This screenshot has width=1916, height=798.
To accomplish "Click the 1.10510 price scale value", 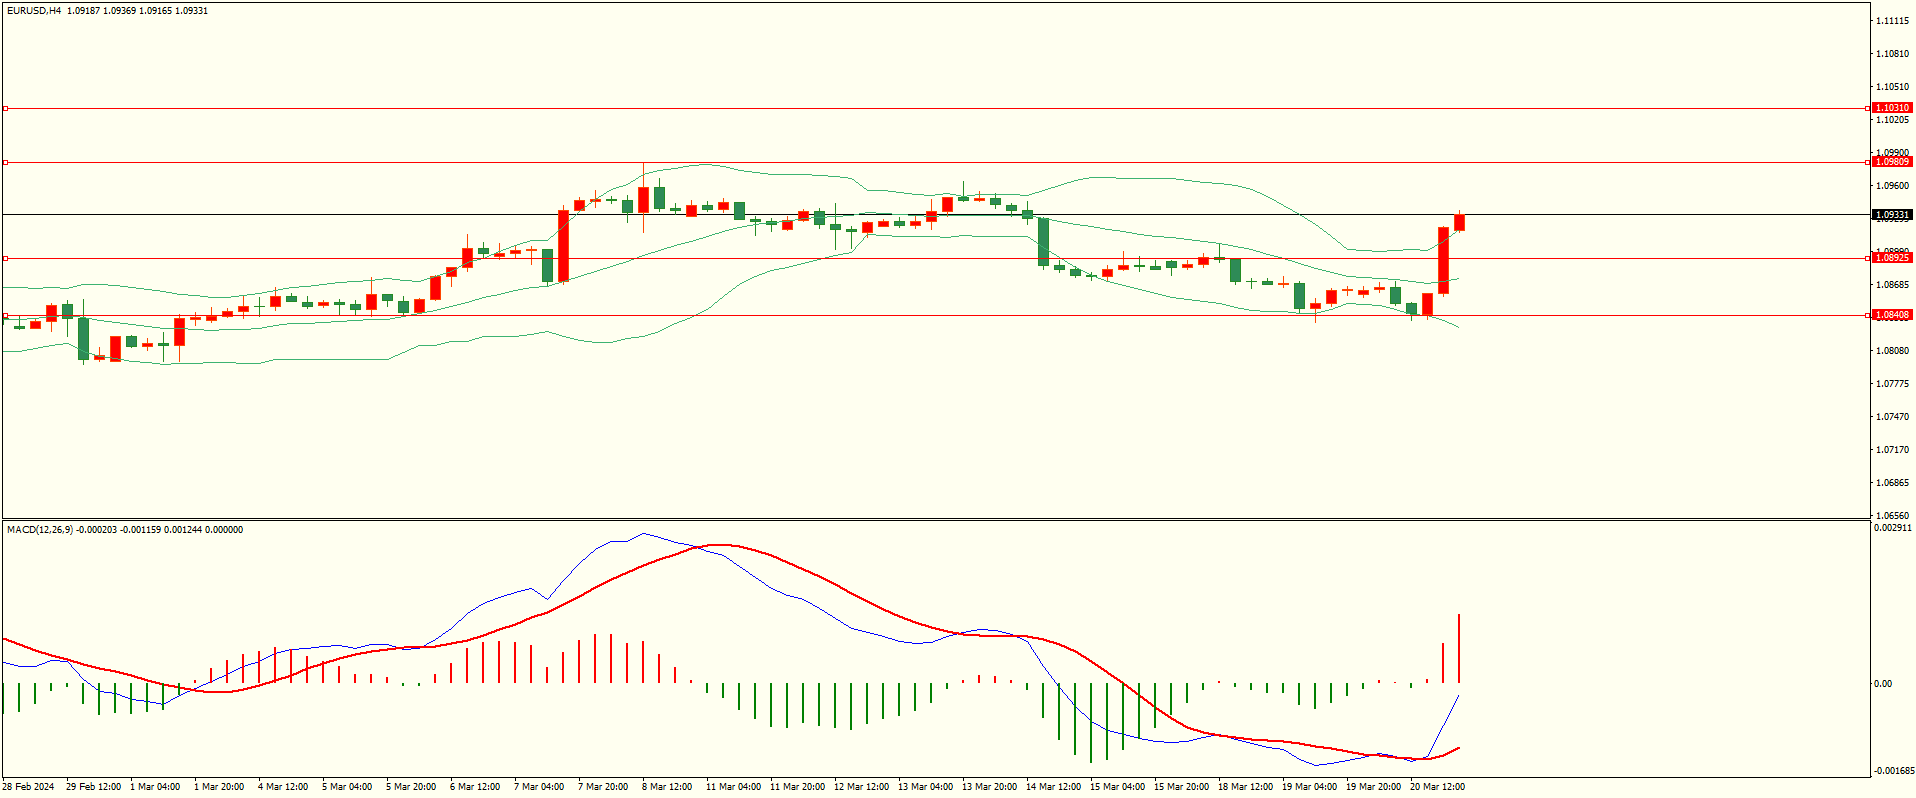I will 1893,87.
